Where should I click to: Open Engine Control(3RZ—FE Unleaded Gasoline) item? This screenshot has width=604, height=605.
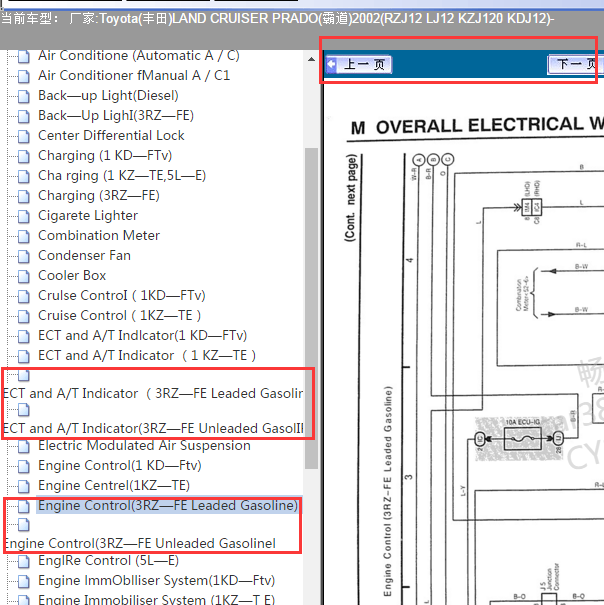[x=141, y=544]
